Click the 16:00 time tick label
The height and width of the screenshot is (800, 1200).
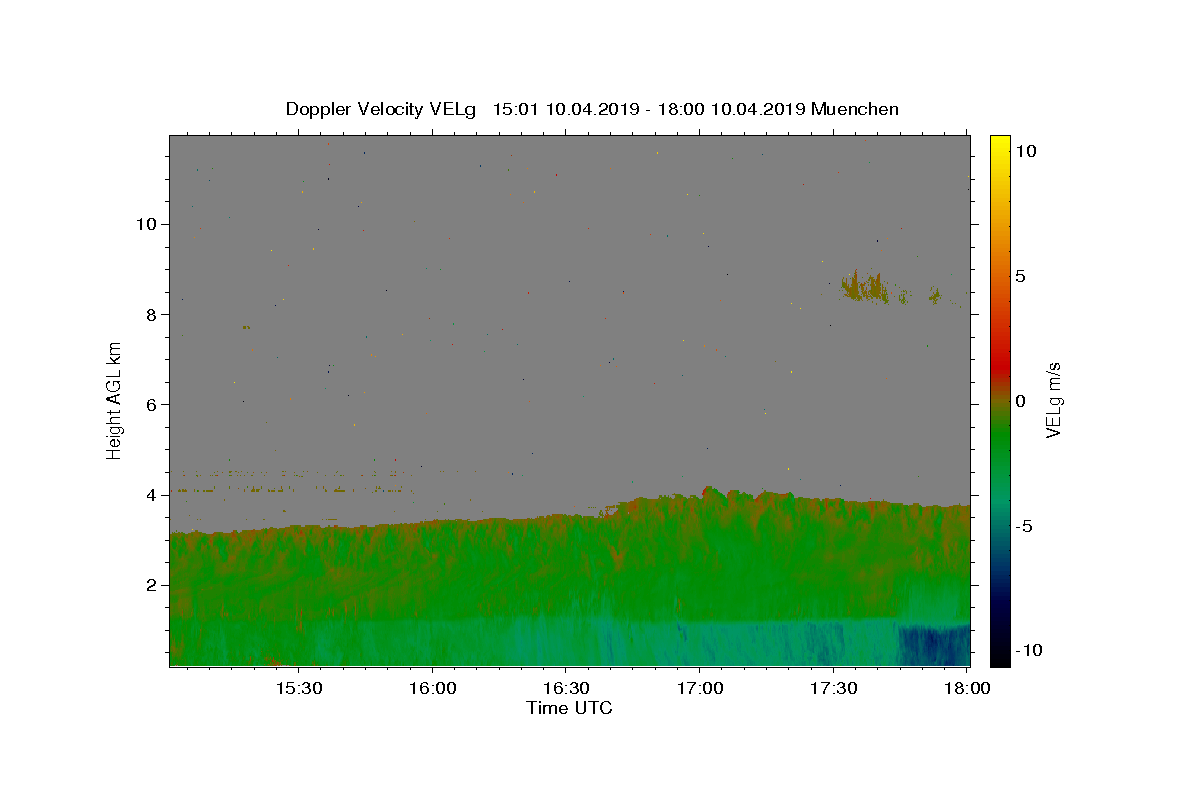(432, 689)
